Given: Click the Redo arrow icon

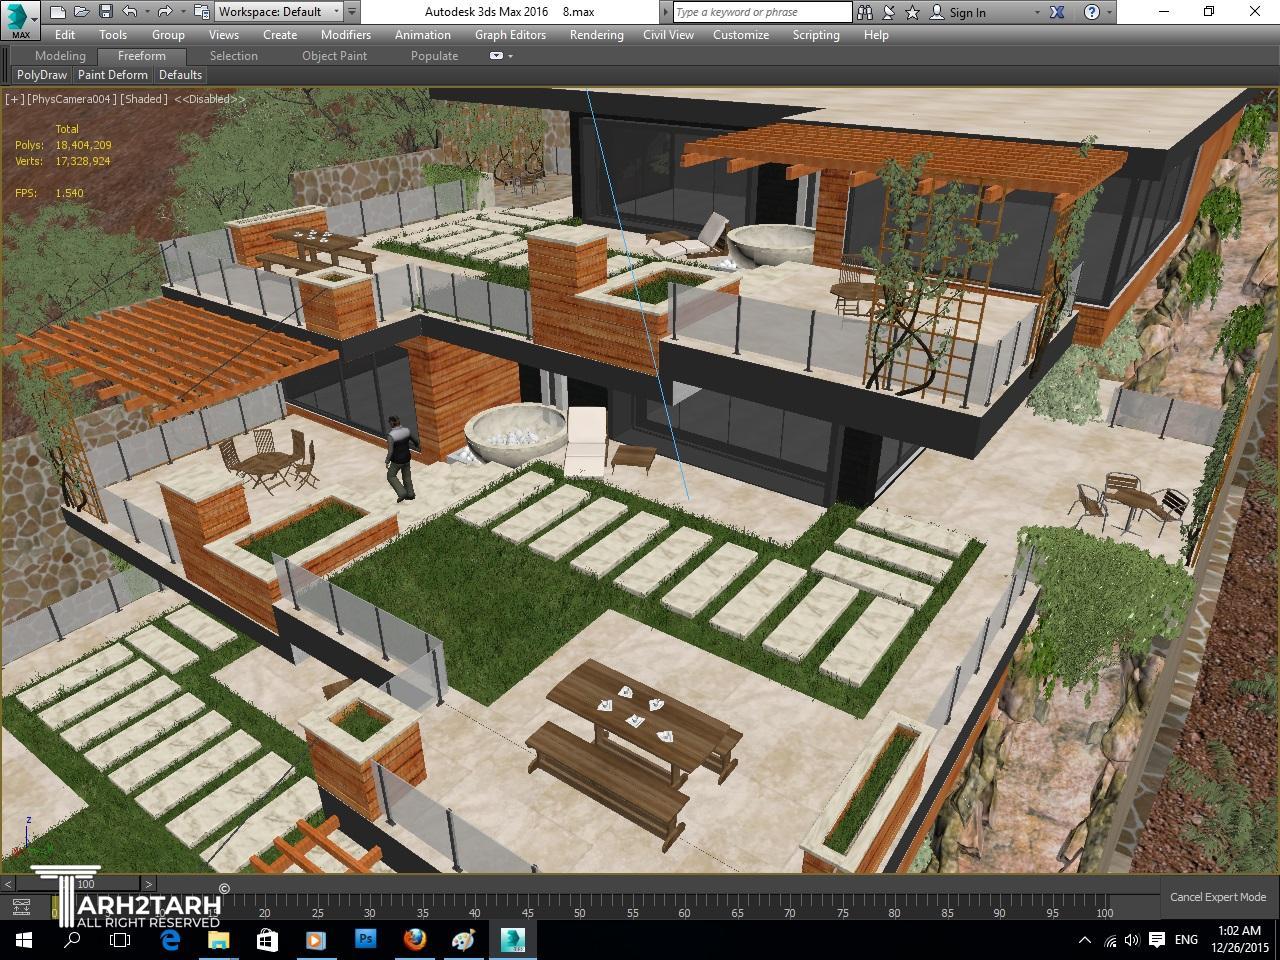Looking at the screenshot, I should tap(165, 12).
